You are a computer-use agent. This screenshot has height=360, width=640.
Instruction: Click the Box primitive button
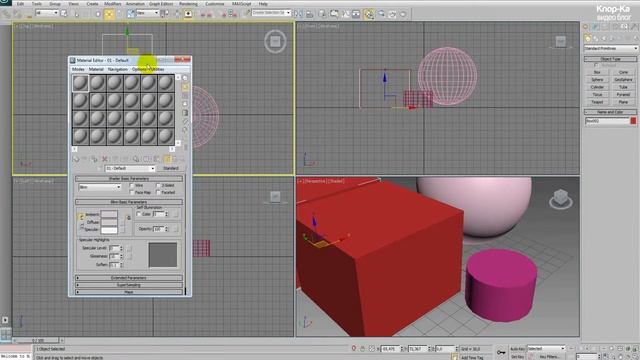(597, 72)
